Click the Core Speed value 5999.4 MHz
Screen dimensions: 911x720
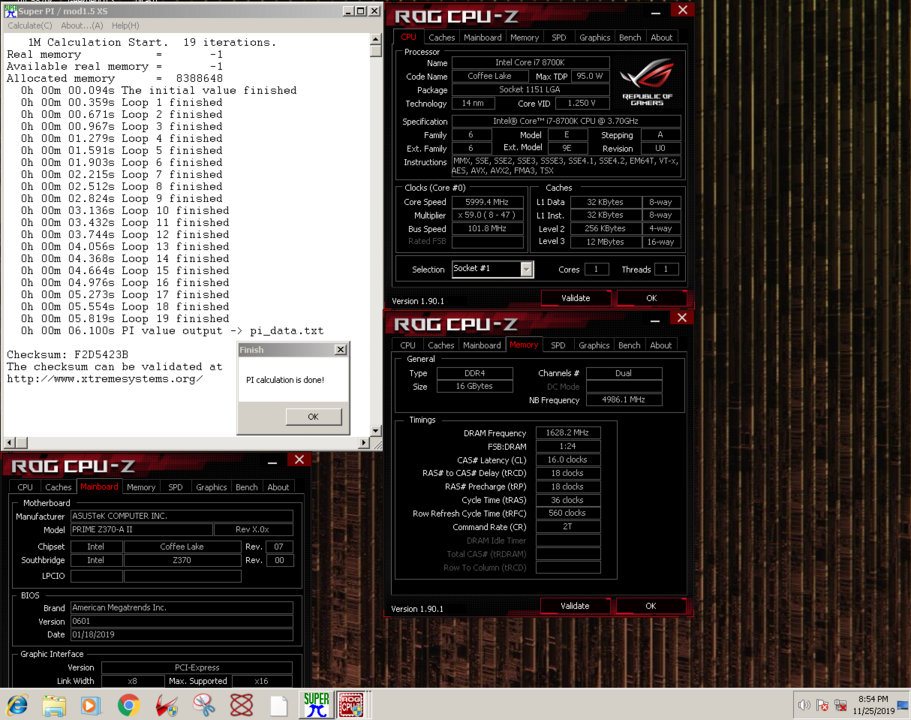(487, 202)
